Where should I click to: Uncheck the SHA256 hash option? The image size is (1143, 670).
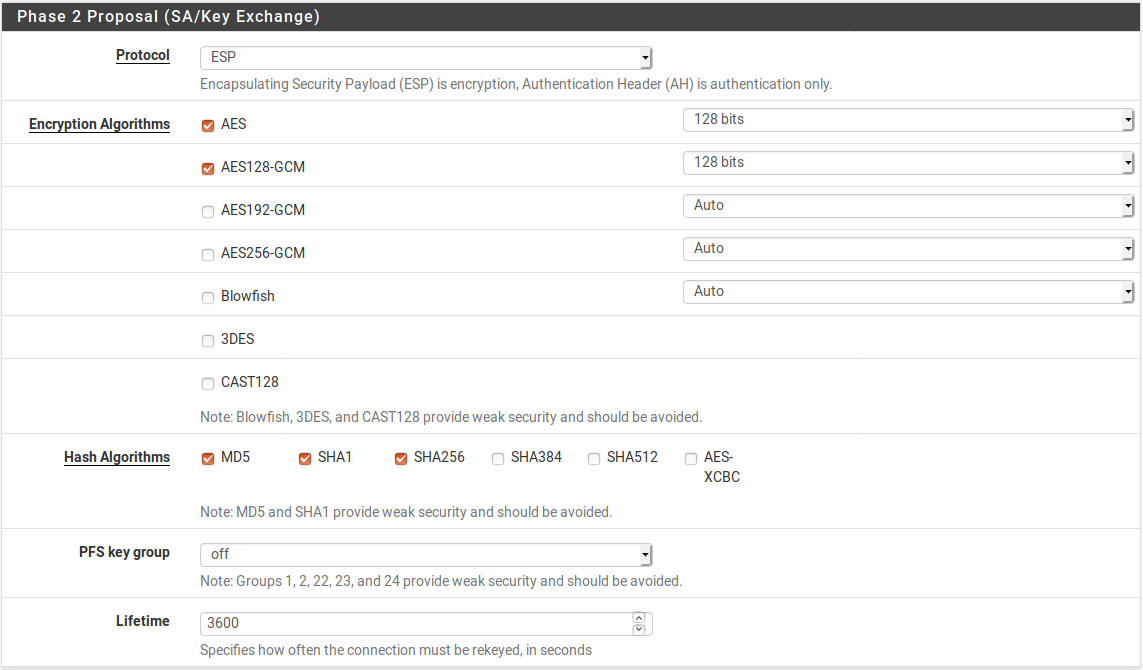tap(401, 458)
